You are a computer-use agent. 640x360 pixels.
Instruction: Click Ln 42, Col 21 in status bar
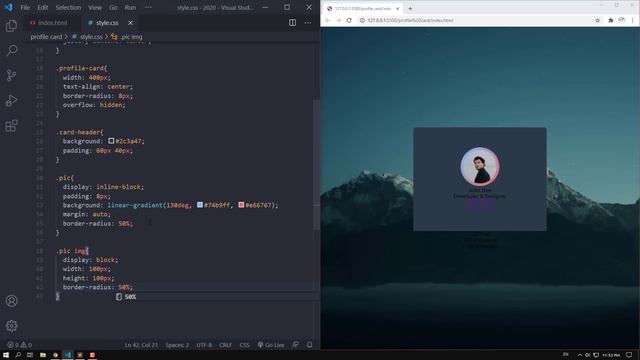tap(141, 345)
